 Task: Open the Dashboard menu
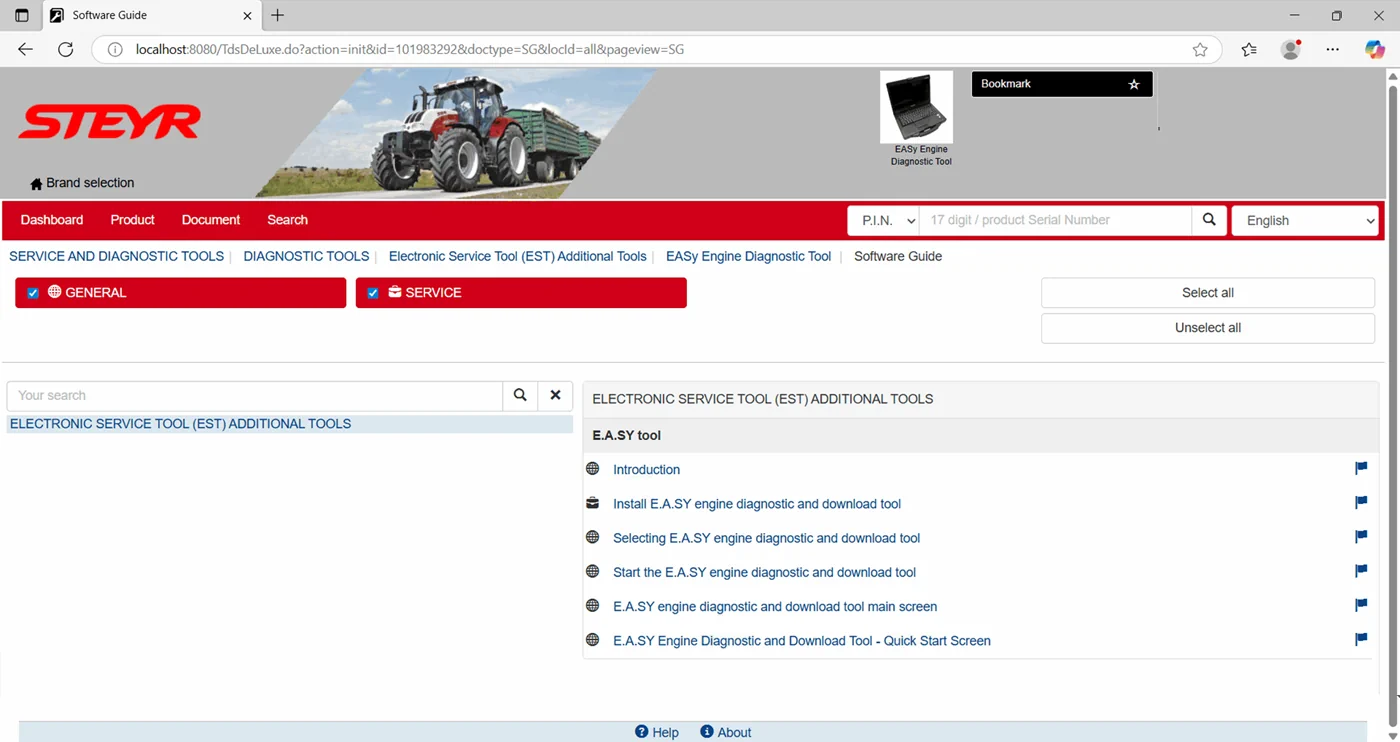[52, 220]
